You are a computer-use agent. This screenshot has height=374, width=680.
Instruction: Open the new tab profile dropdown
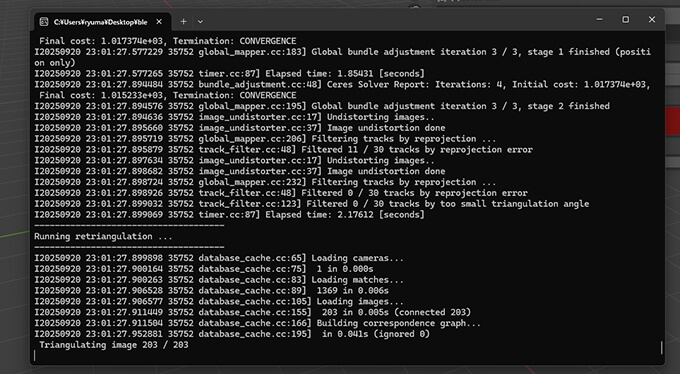pyautogui.click(x=200, y=22)
